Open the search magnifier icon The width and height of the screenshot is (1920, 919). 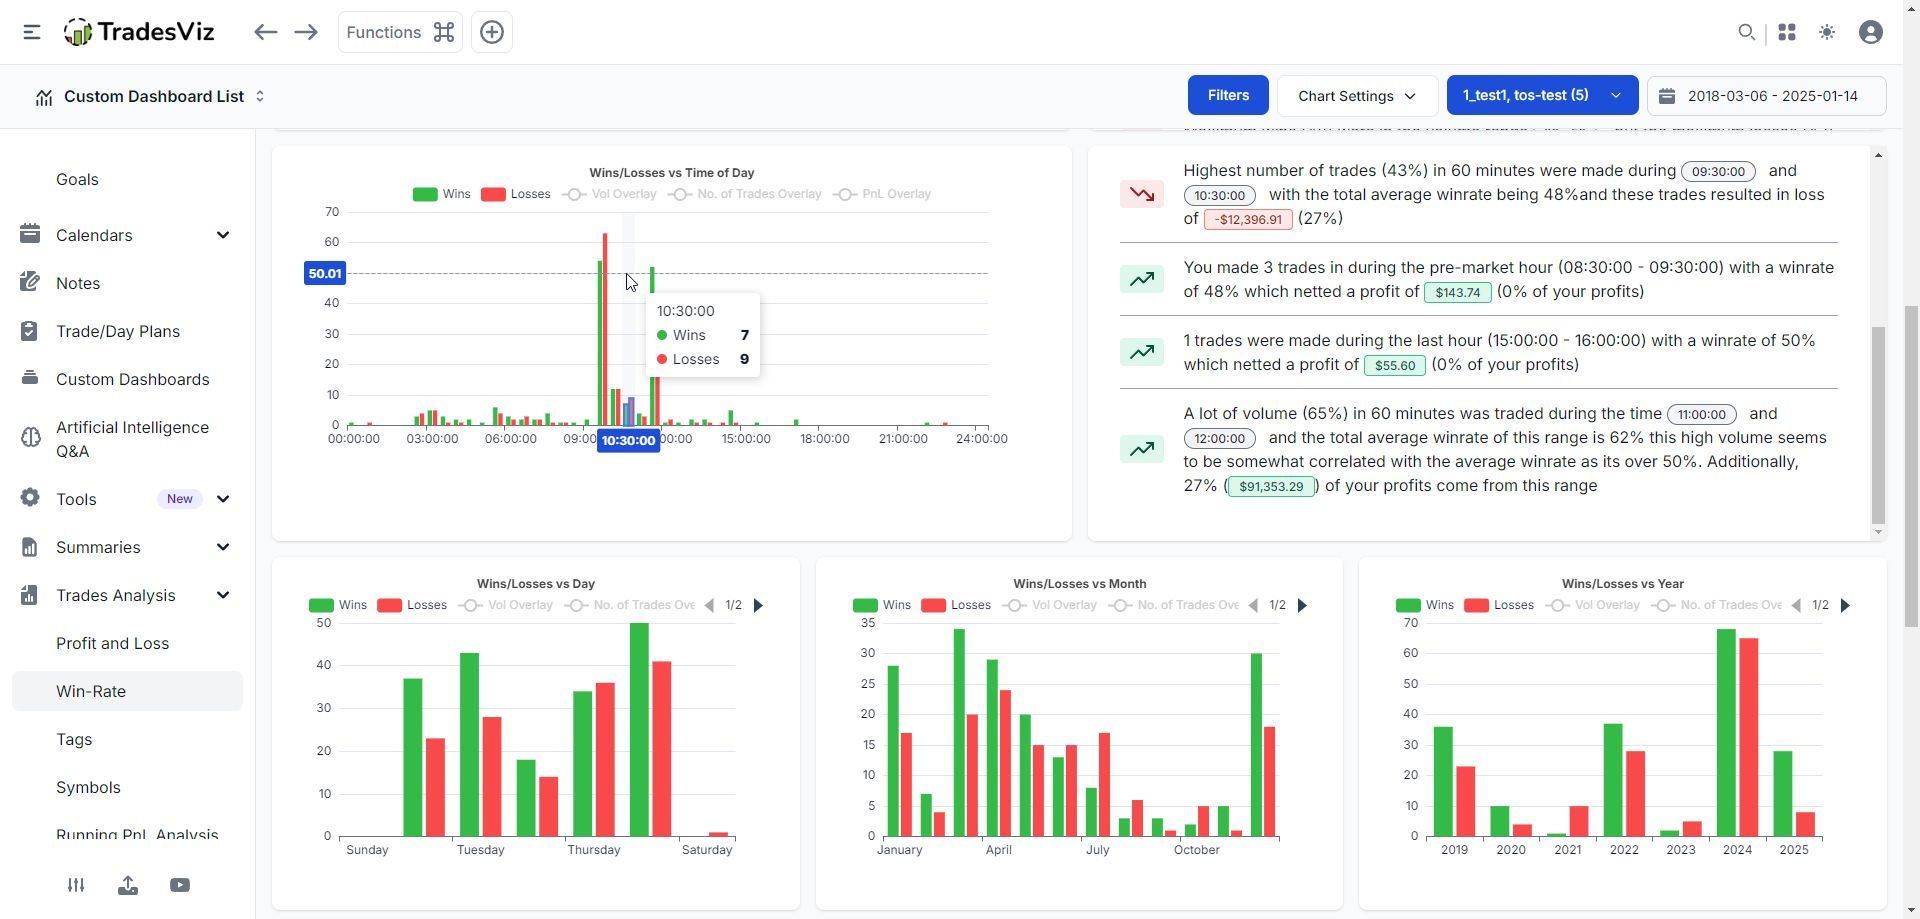[x=1746, y=32]
